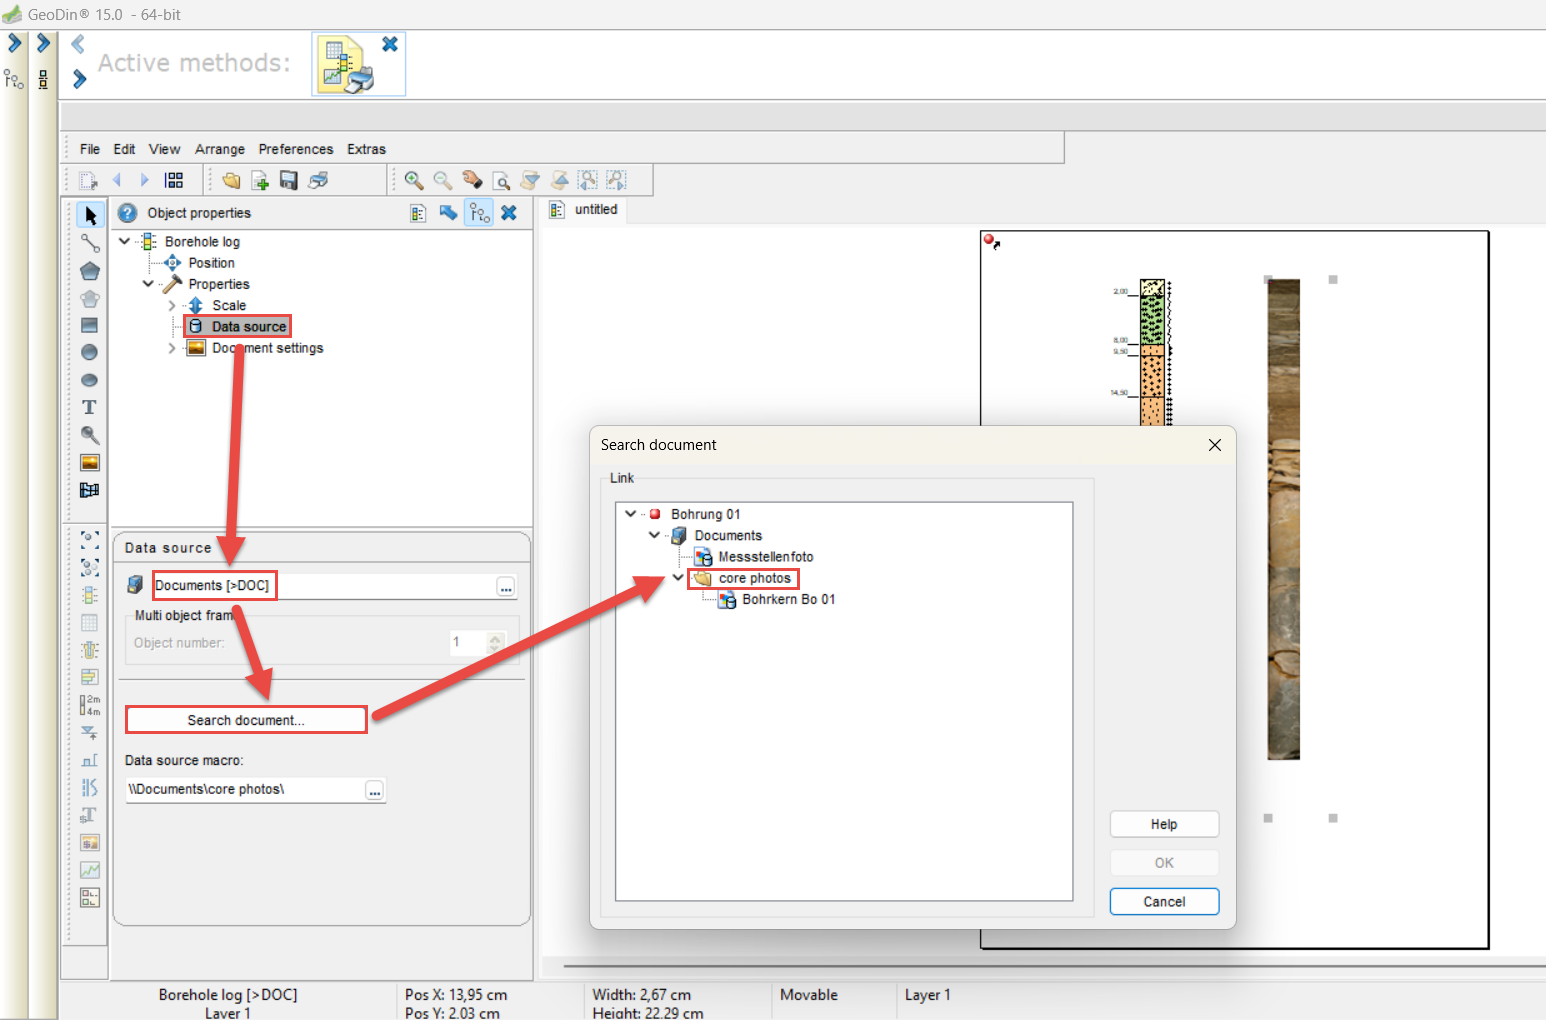Collapse the Borehole log tree node
1546x1020 pixels.
125,241
